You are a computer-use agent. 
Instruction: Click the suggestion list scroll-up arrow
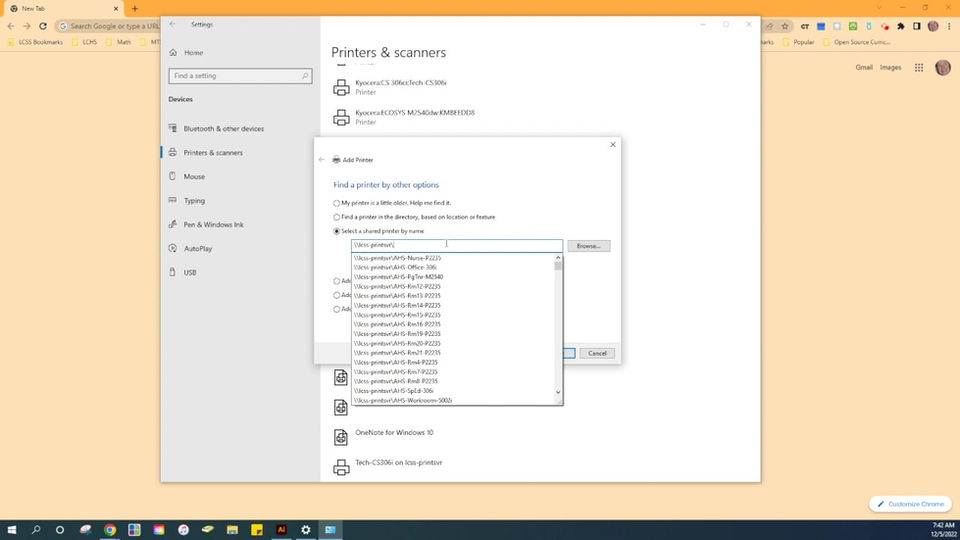pos(558,258)
